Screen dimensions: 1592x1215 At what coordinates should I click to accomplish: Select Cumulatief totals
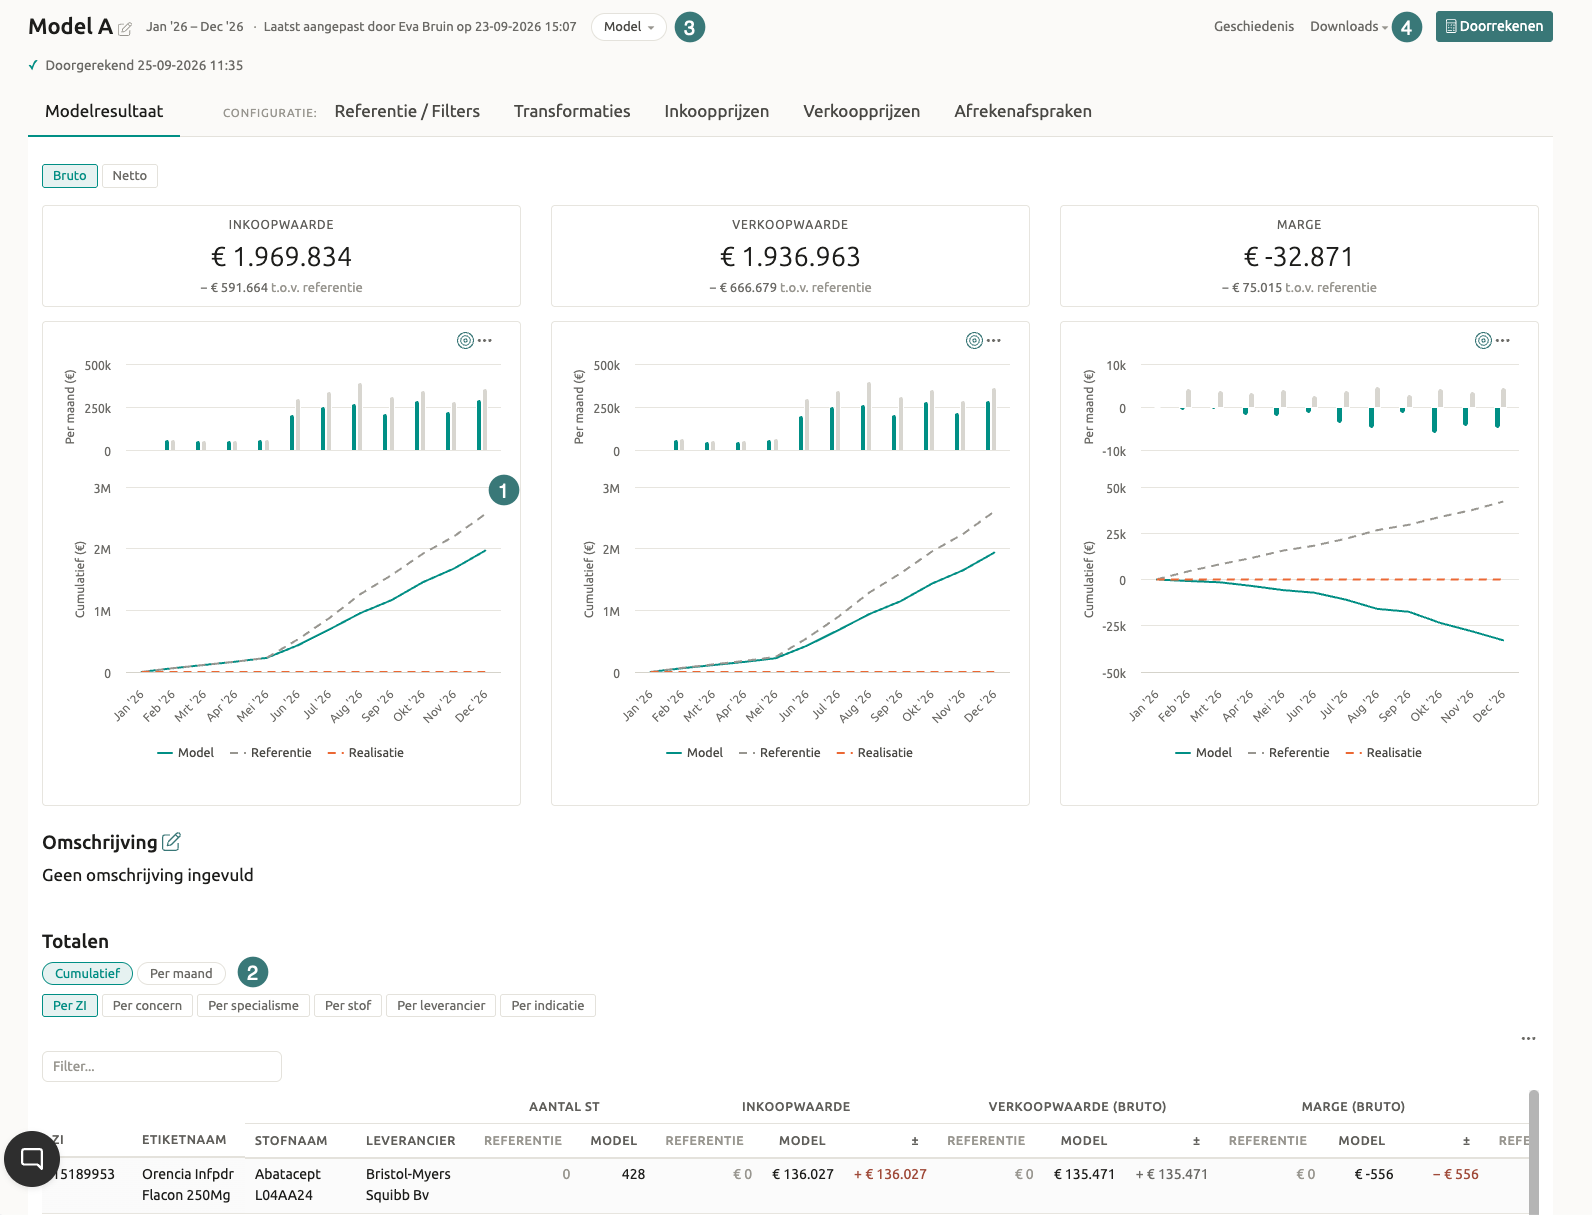coord(87,973)
